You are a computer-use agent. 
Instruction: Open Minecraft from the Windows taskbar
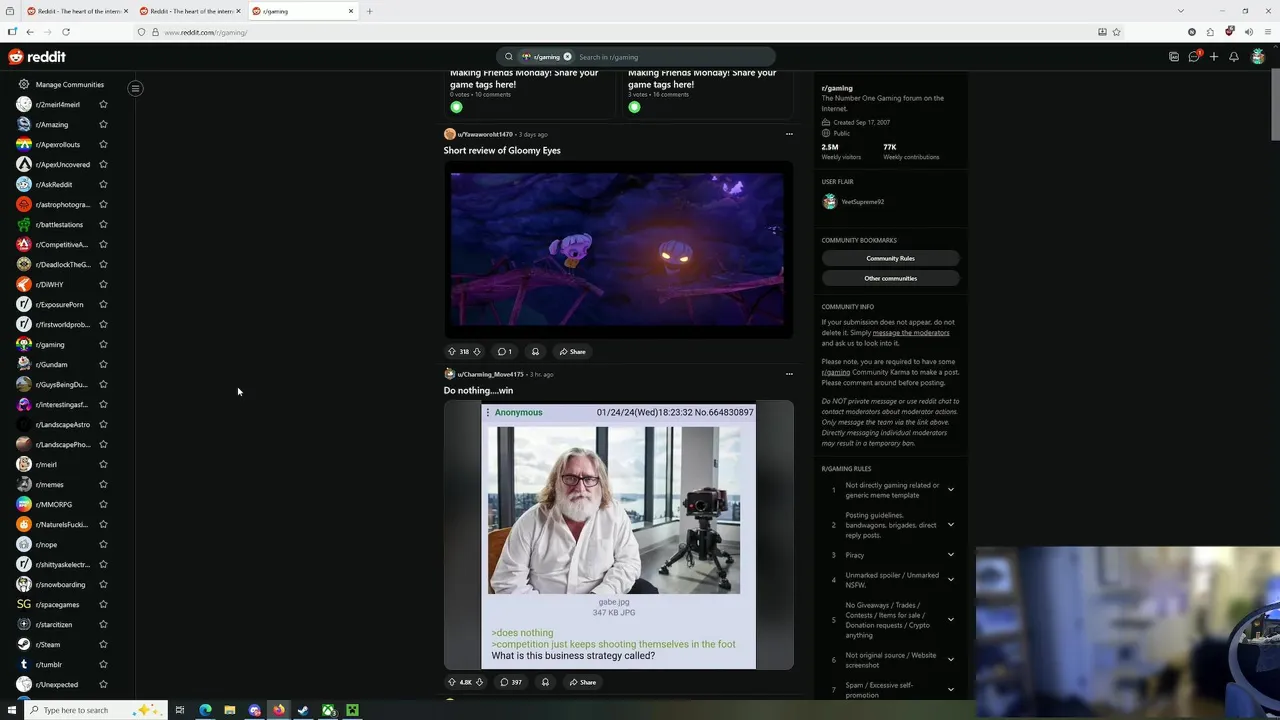(x=352, y=710)
